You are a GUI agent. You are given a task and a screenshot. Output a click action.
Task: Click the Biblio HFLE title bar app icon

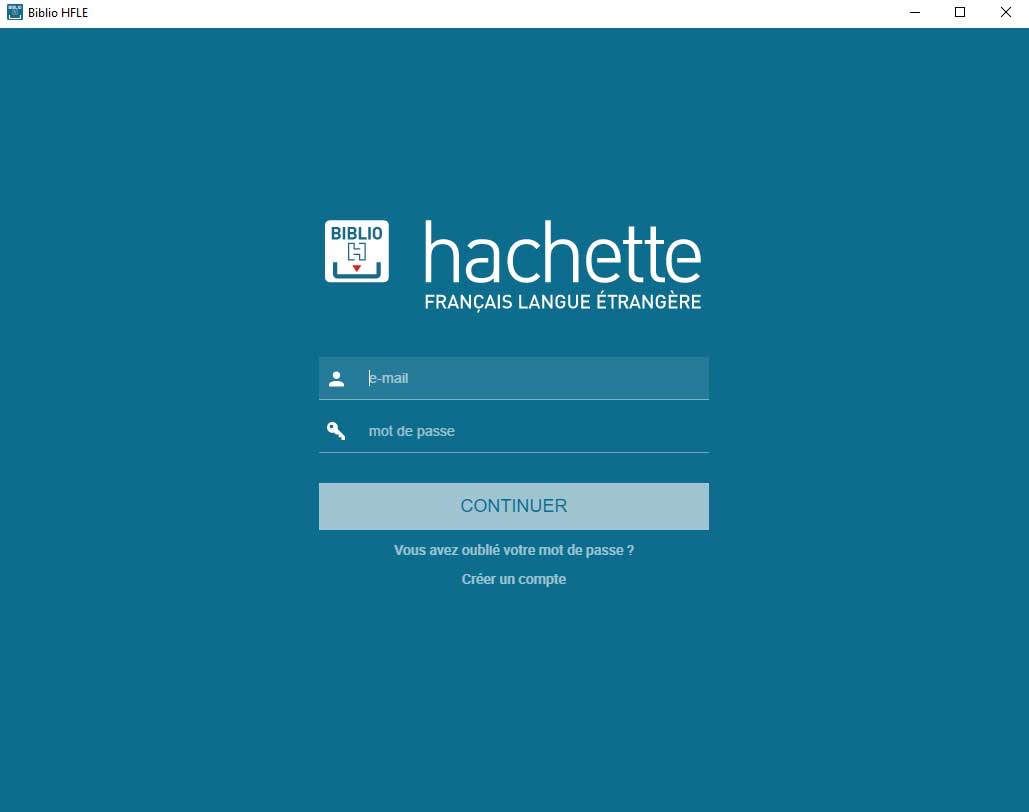click(x=14, y=12)
